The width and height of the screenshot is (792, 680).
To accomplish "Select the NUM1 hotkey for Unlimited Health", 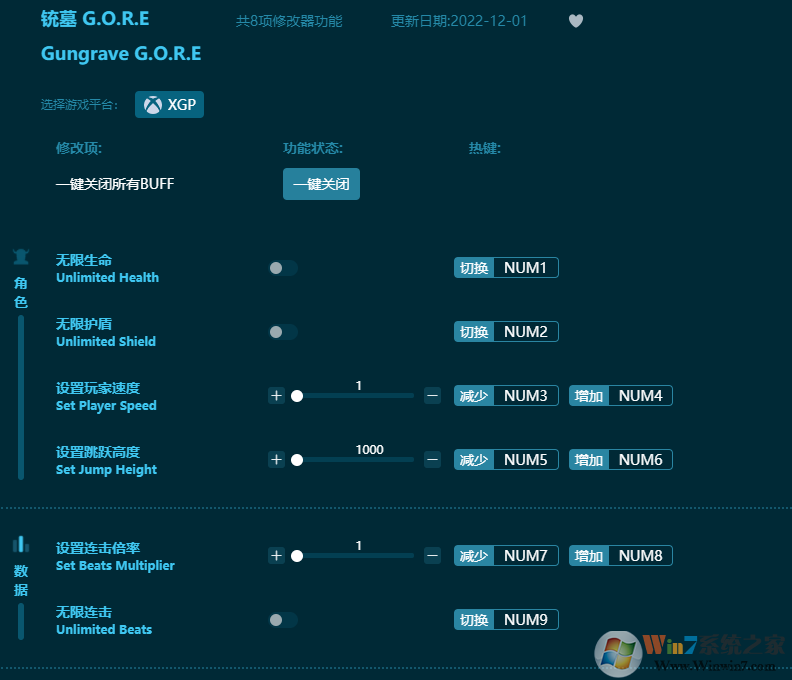I will (x=506, y=268).
